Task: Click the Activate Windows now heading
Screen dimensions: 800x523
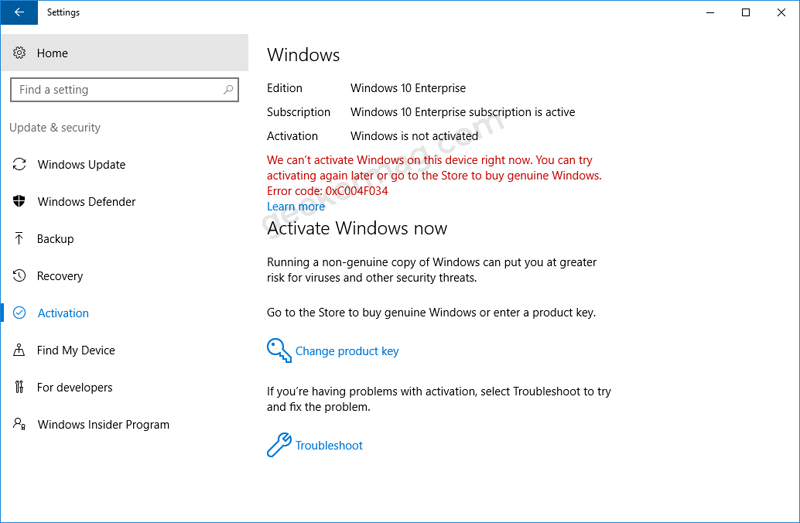Action: coord(357,228)
